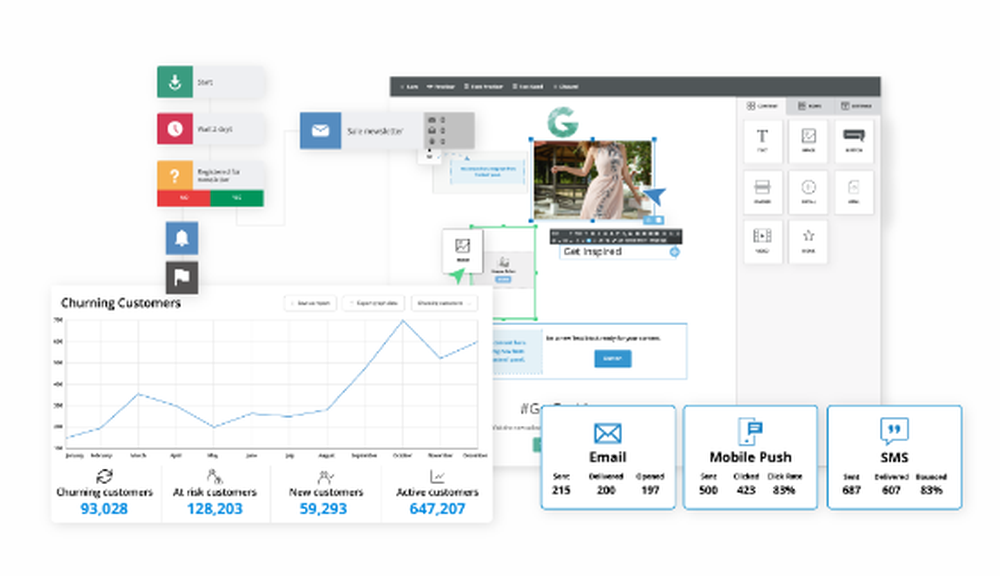Viewport: 1000px width, 576px height.
Task: Click the blue bell notification node
Action: pos(182,239)
